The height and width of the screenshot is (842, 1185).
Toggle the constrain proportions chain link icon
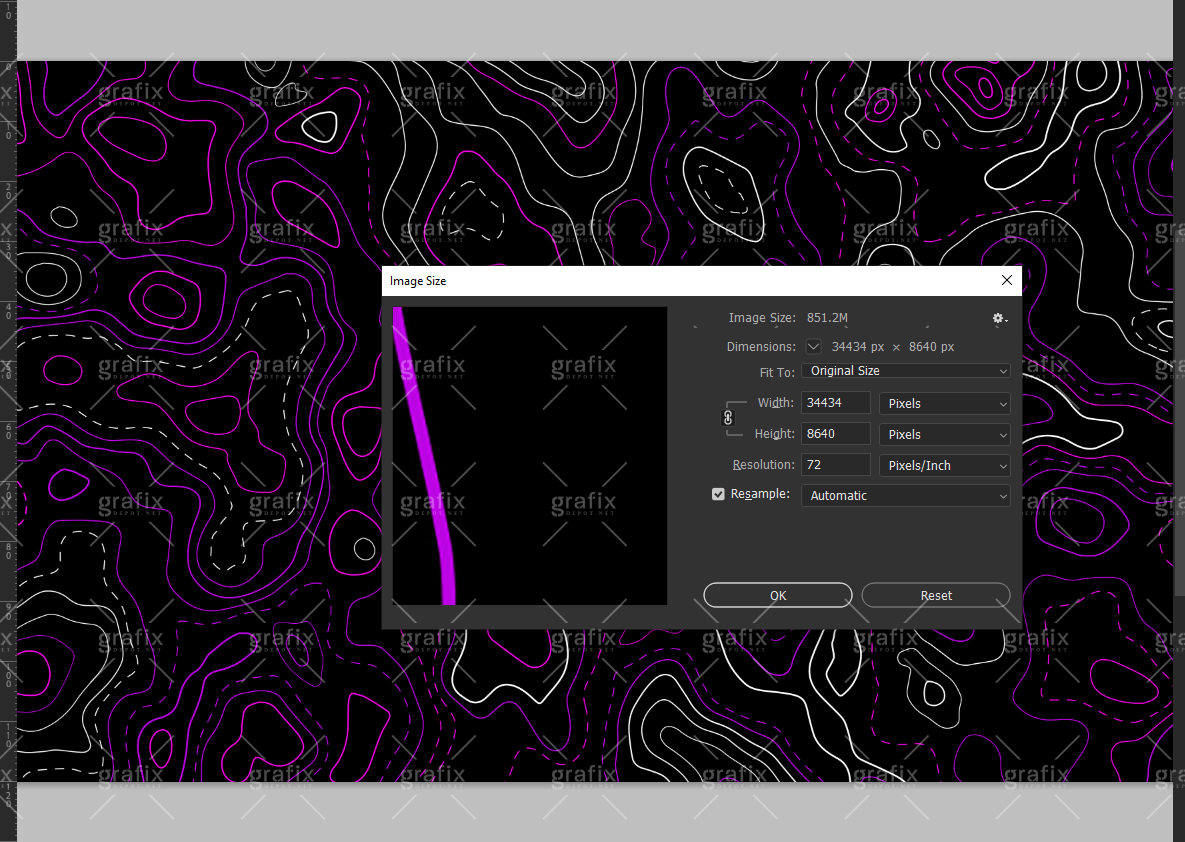tap(728, 418)
